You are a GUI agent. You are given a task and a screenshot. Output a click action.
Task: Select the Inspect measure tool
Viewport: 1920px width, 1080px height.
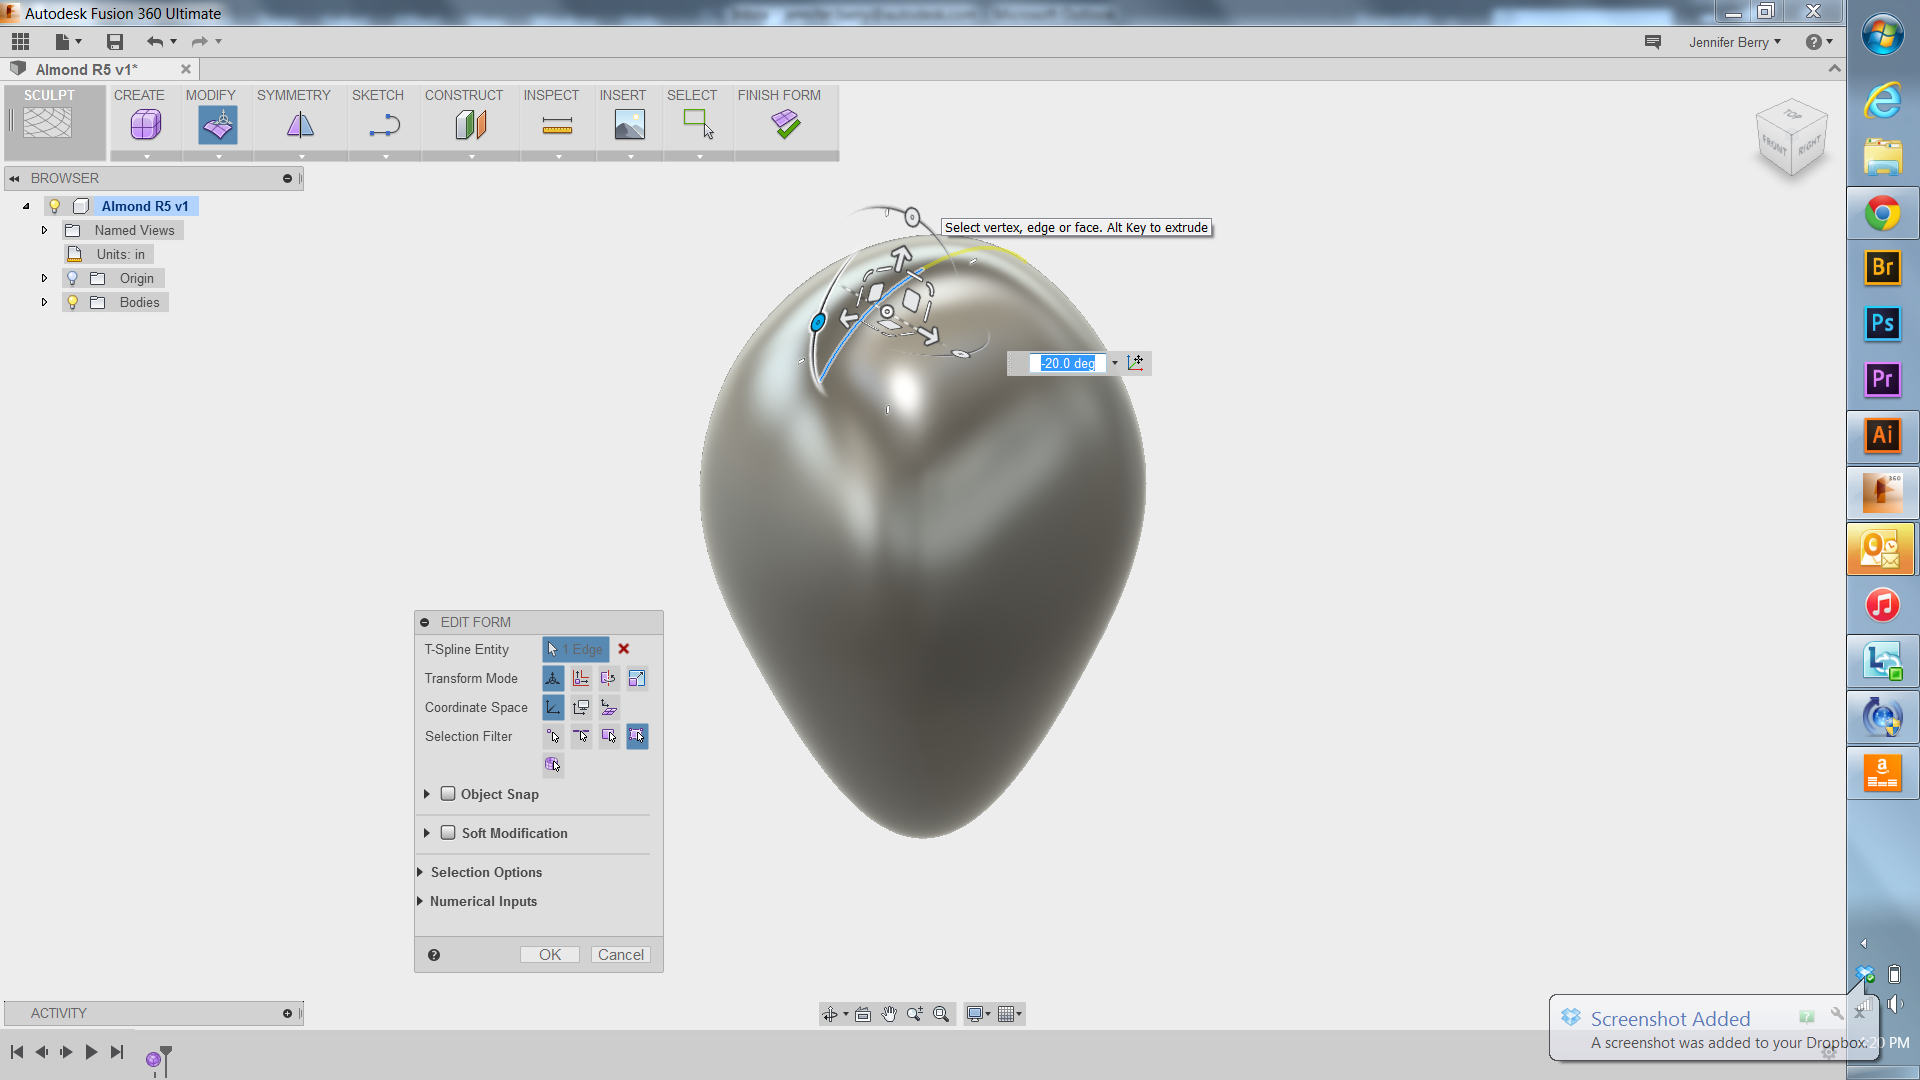point(557,124)
